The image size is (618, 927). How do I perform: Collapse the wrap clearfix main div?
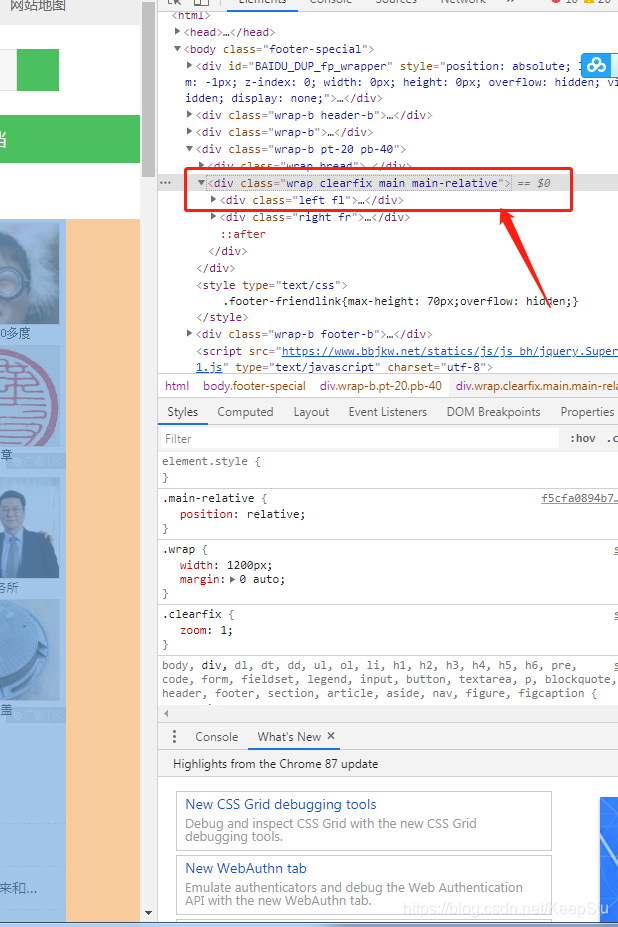(x=201, y=183)
